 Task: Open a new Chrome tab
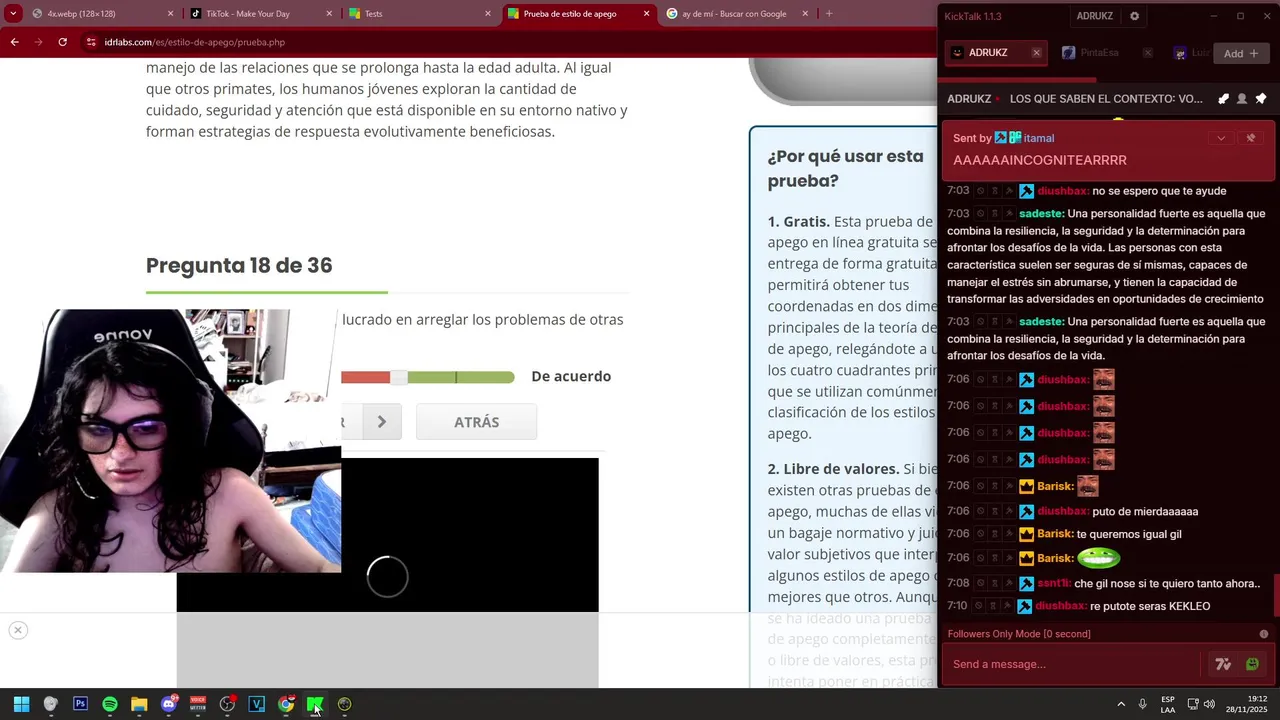tap(829, 14)
